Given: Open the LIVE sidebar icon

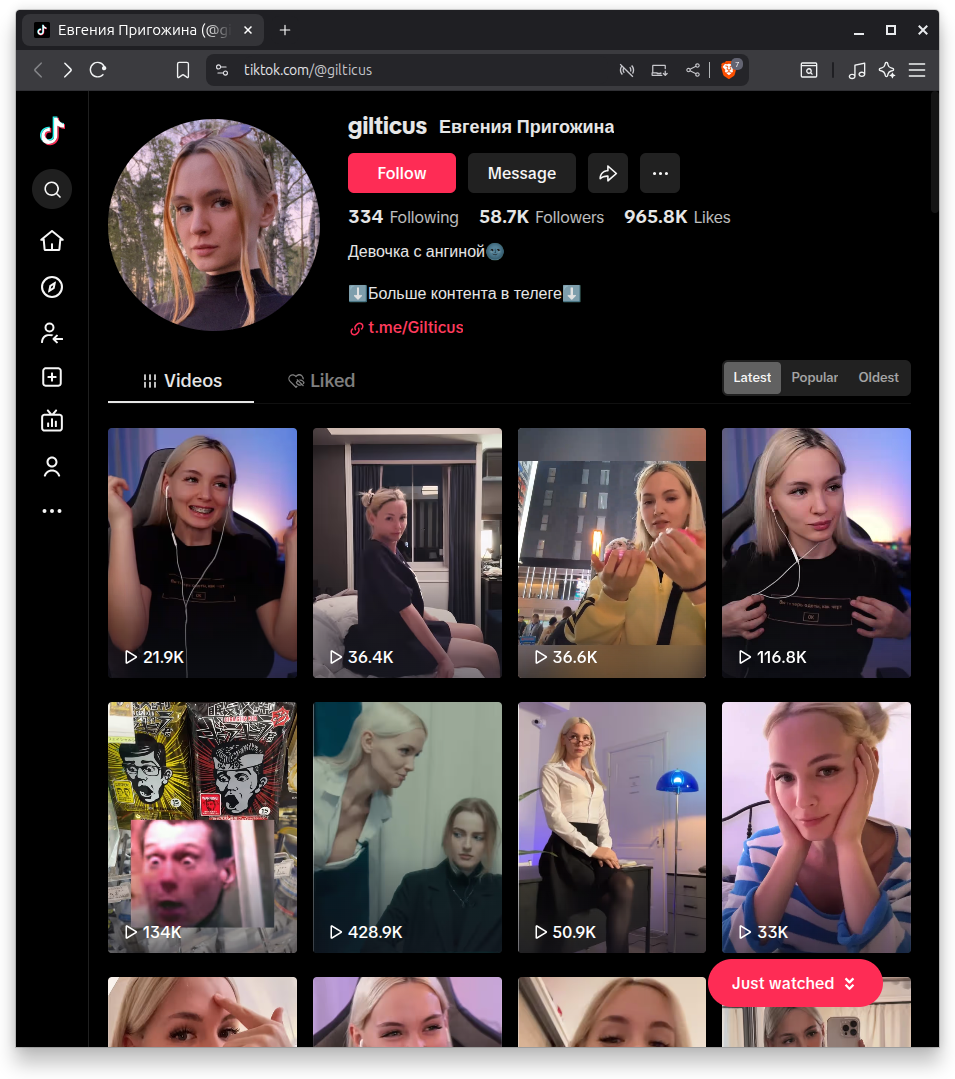Looking at the screenshot, I should [x=52, y=420].
